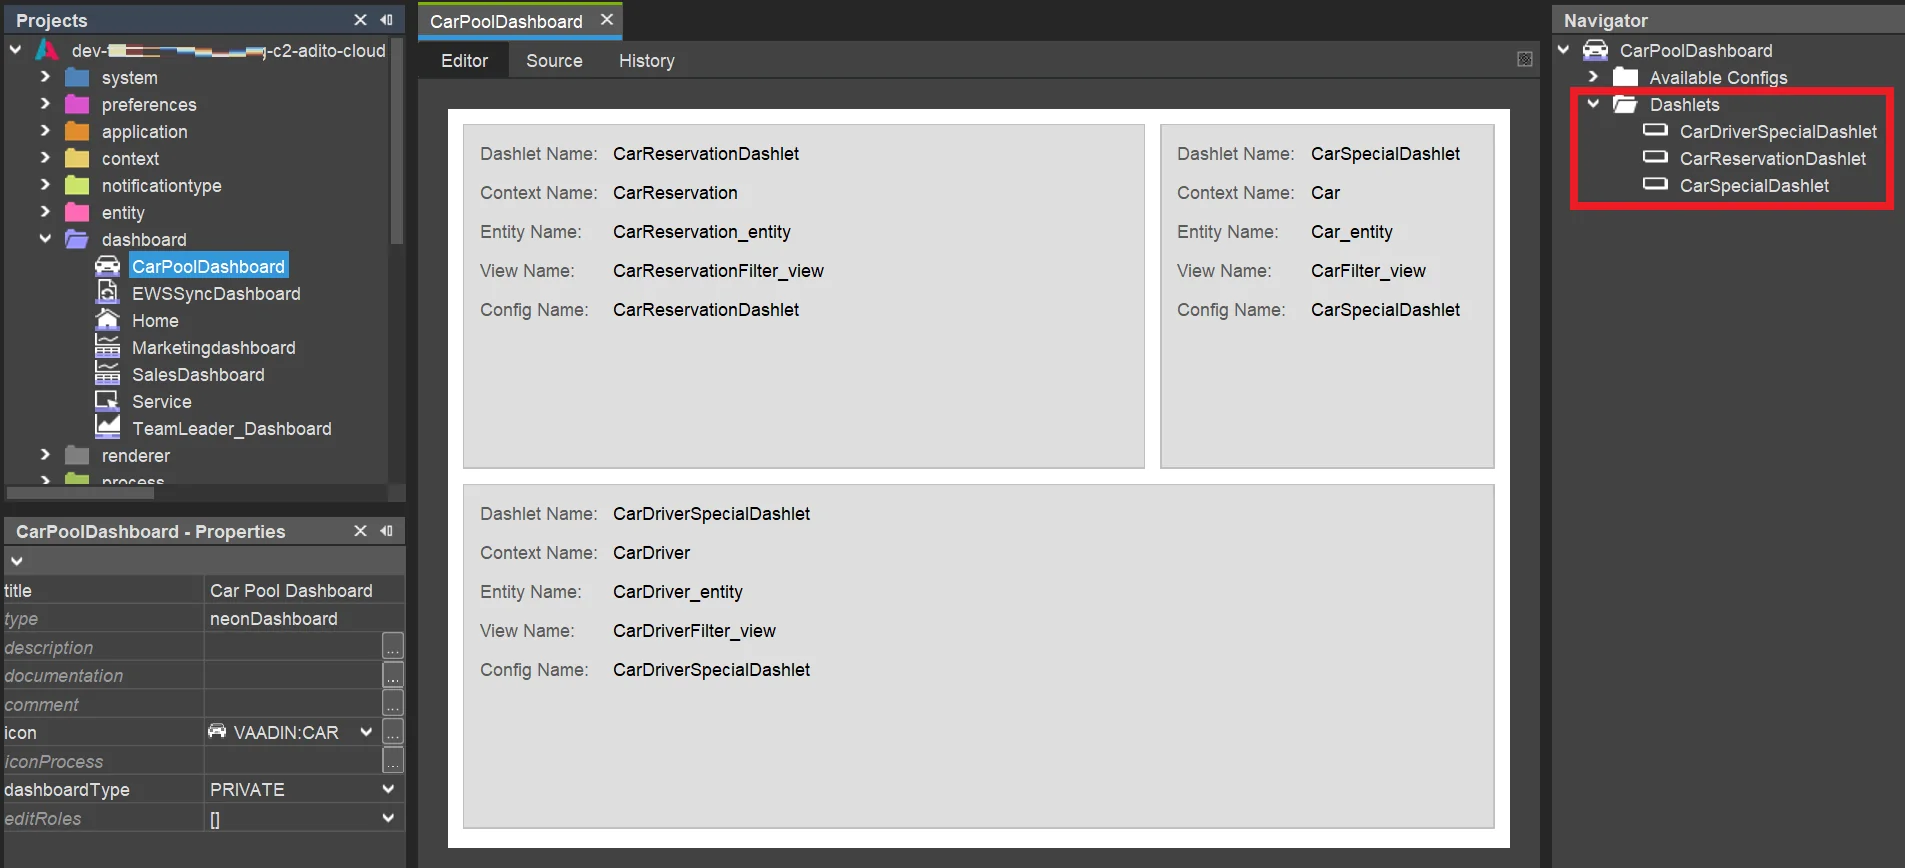Click the SalesDashboard icon
1905x868 pixels.
click(x=107, y=373)
